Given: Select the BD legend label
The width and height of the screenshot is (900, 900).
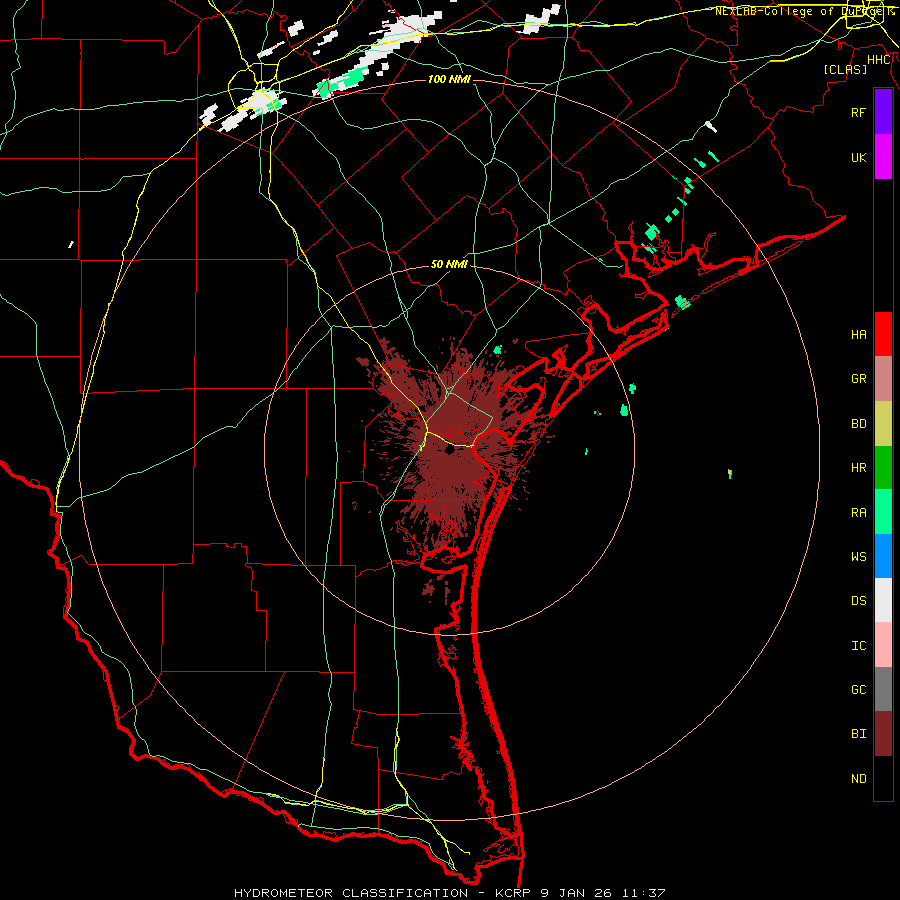Looking at the screenshot, I should point(858,424).
